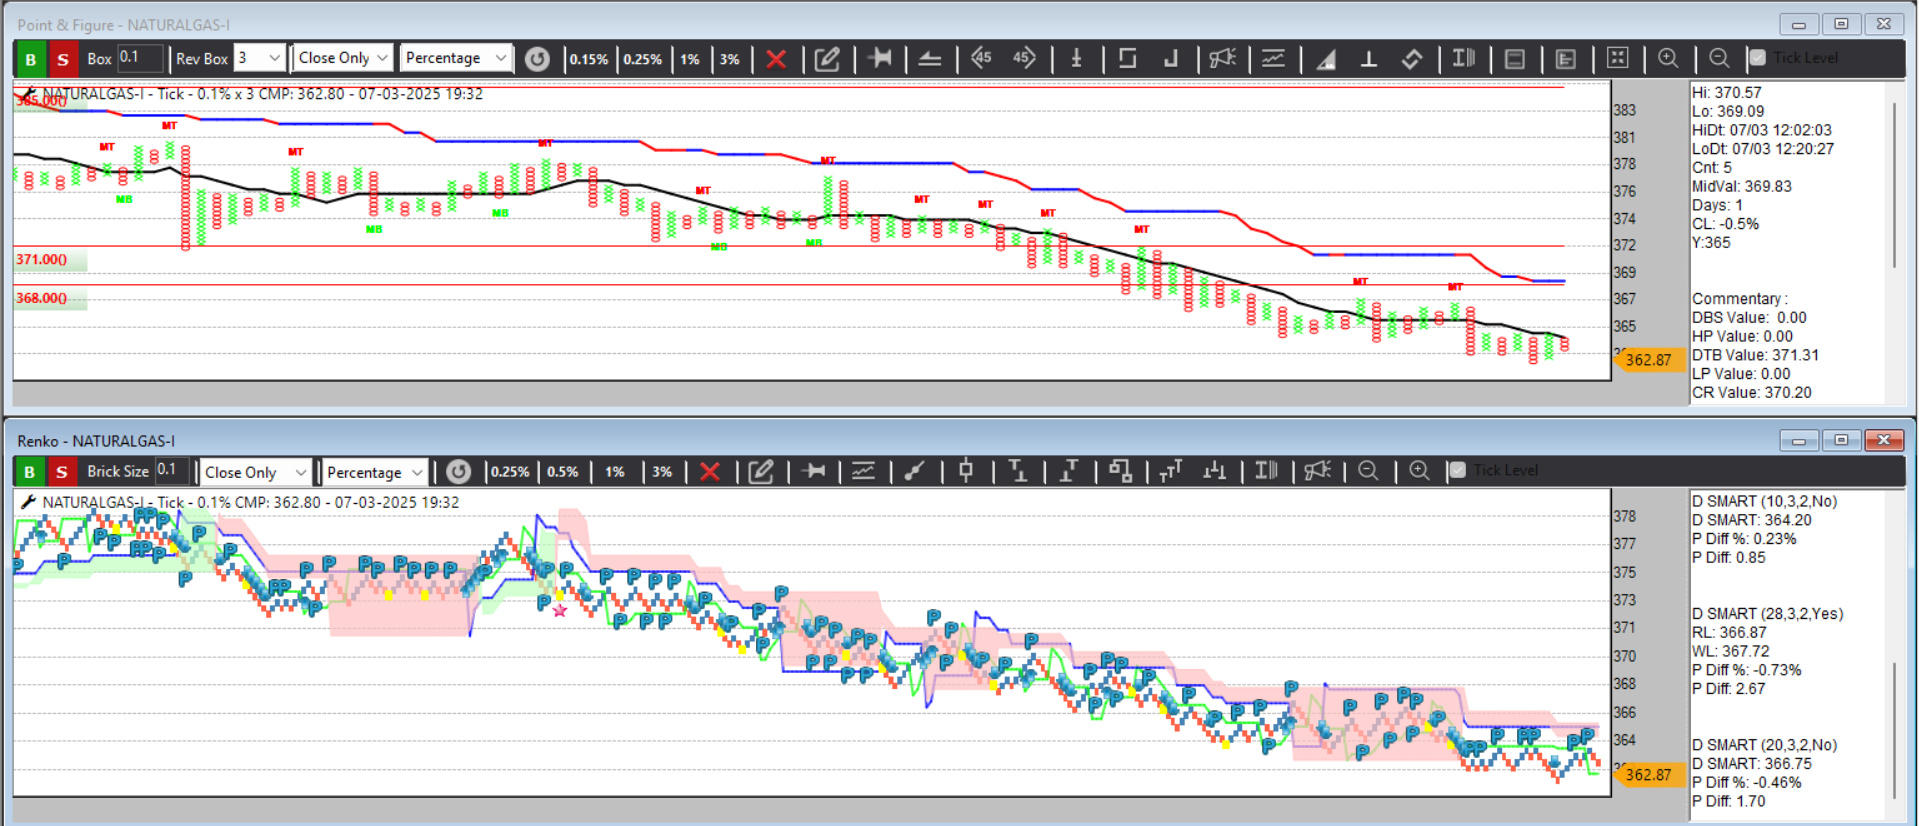Click the red S sell button in Point & Figure
The image size is (1919, 826).
point(63,59)
